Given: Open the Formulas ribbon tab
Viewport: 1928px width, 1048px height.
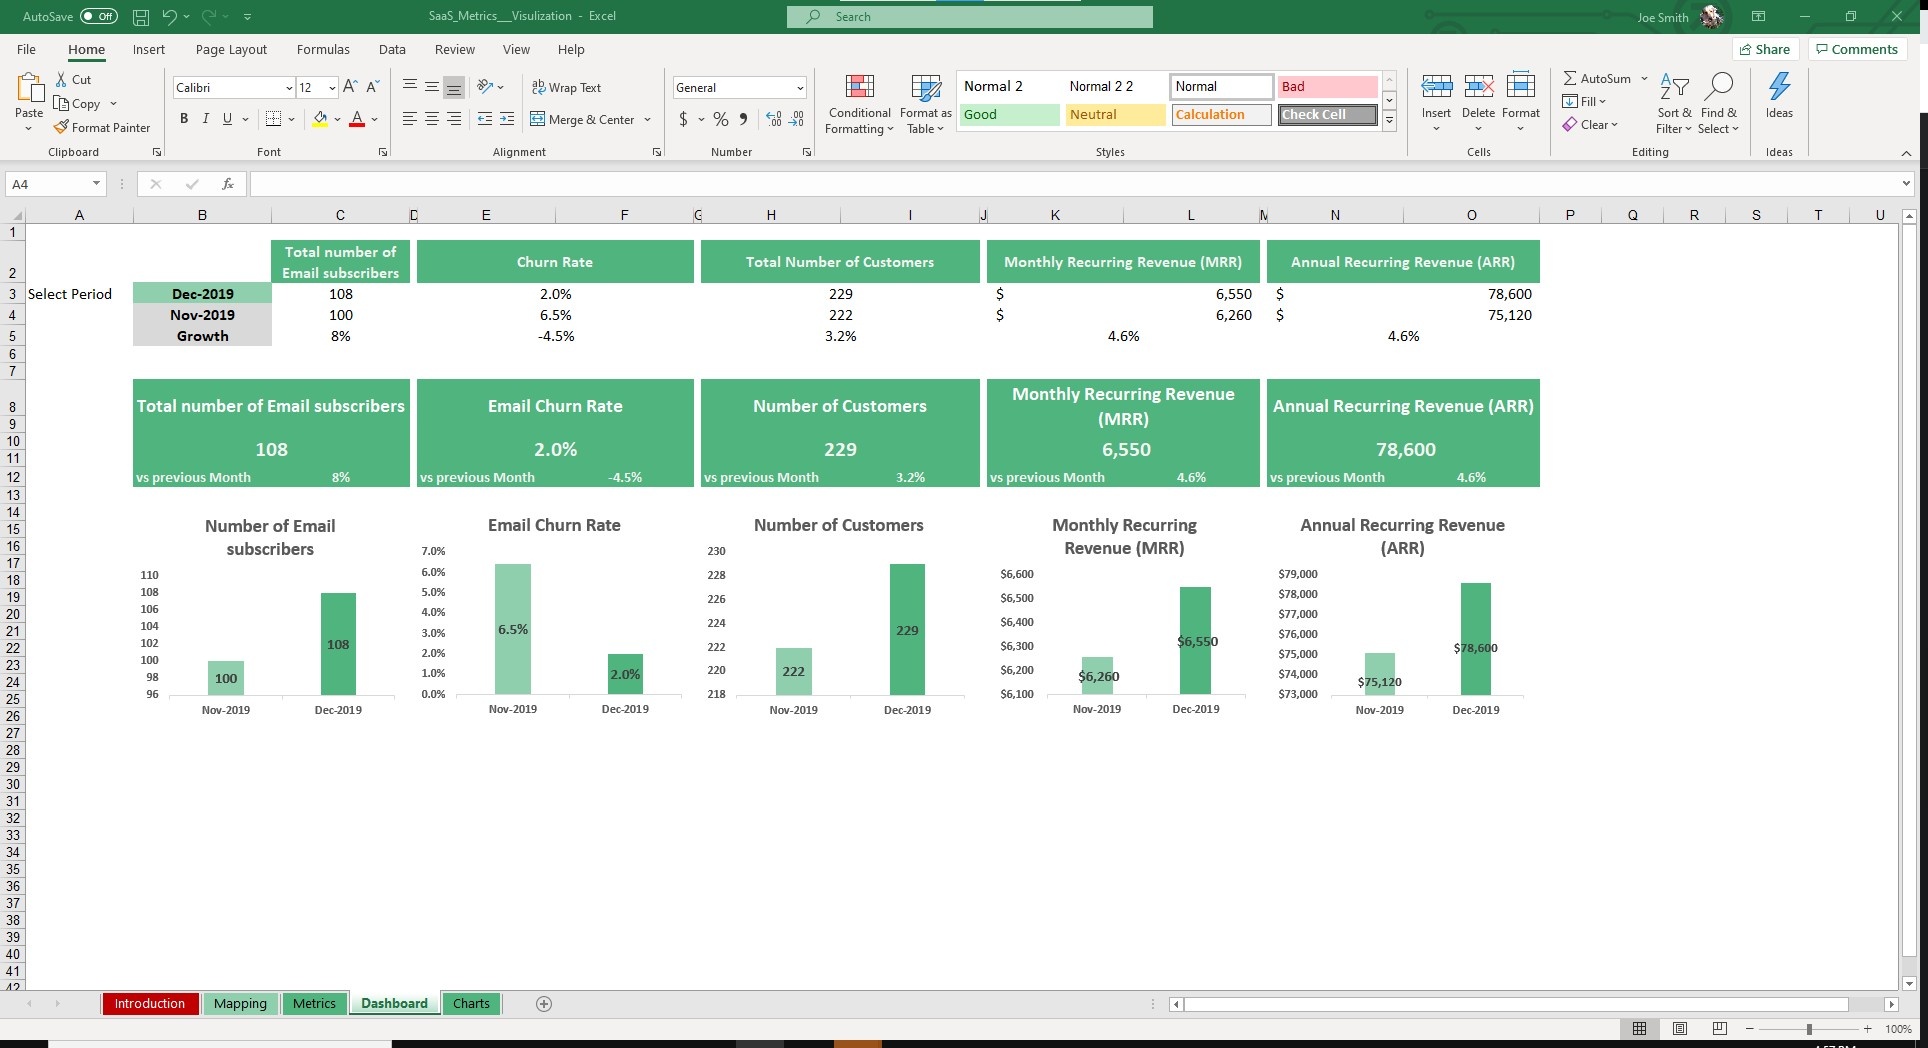Looking at the screenshot, I should 323,49.
